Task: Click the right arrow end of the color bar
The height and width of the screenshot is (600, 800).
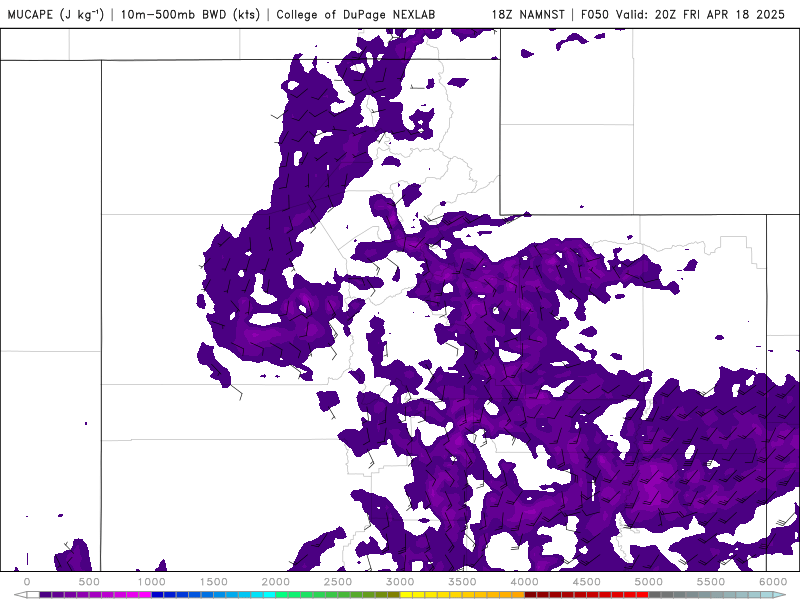Action: point(779,594)
